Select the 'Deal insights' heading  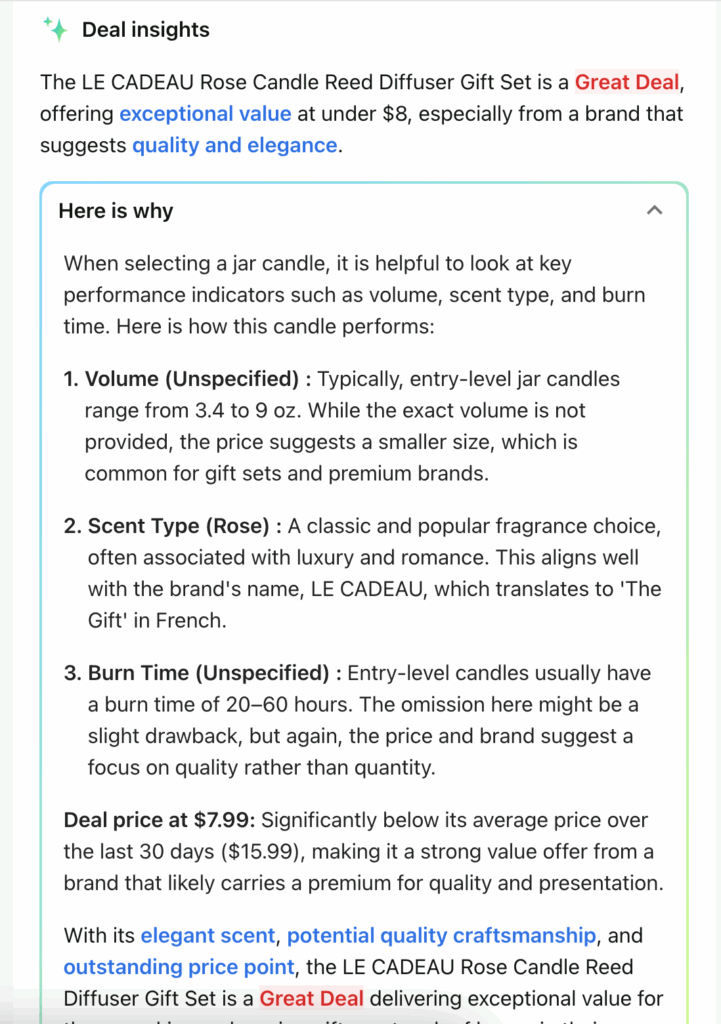point(146,30)
